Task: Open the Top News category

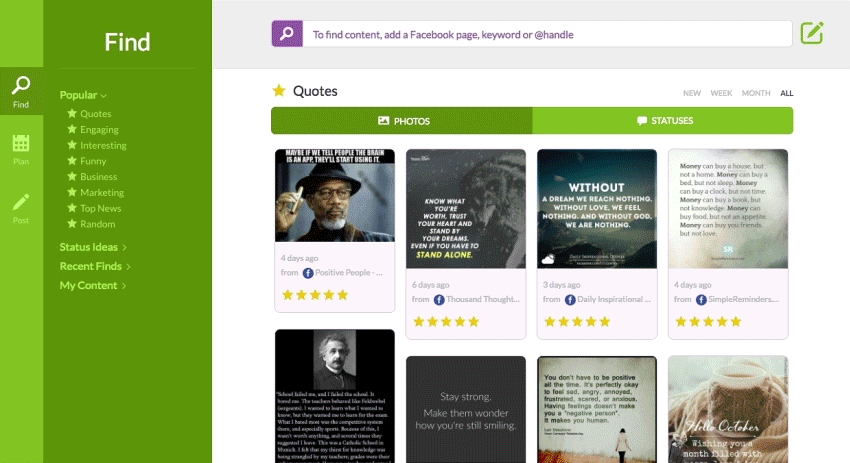Action: (100, 208)
